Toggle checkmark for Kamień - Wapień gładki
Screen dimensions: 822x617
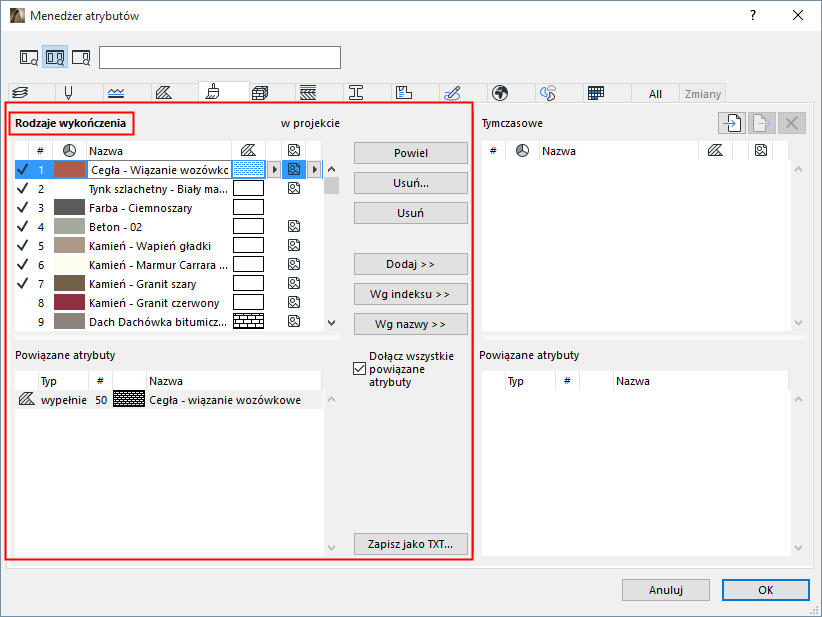click(23, 245)
